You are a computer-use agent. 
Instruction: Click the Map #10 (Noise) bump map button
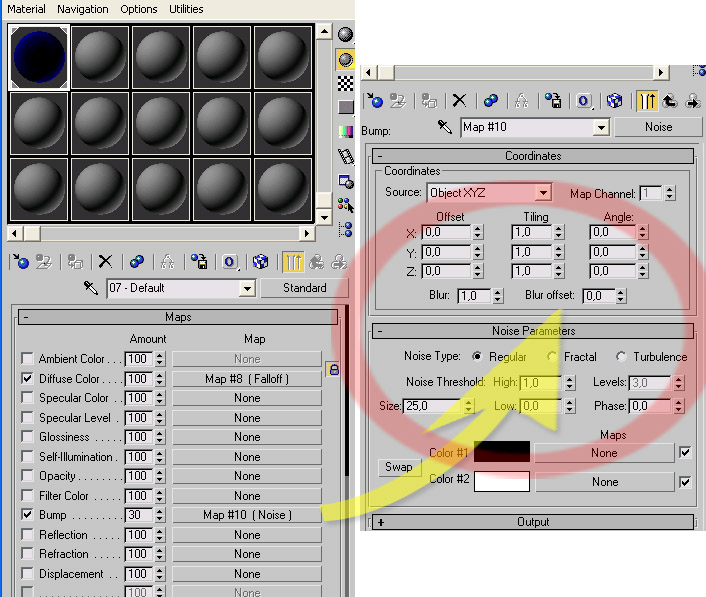[247, 515]
